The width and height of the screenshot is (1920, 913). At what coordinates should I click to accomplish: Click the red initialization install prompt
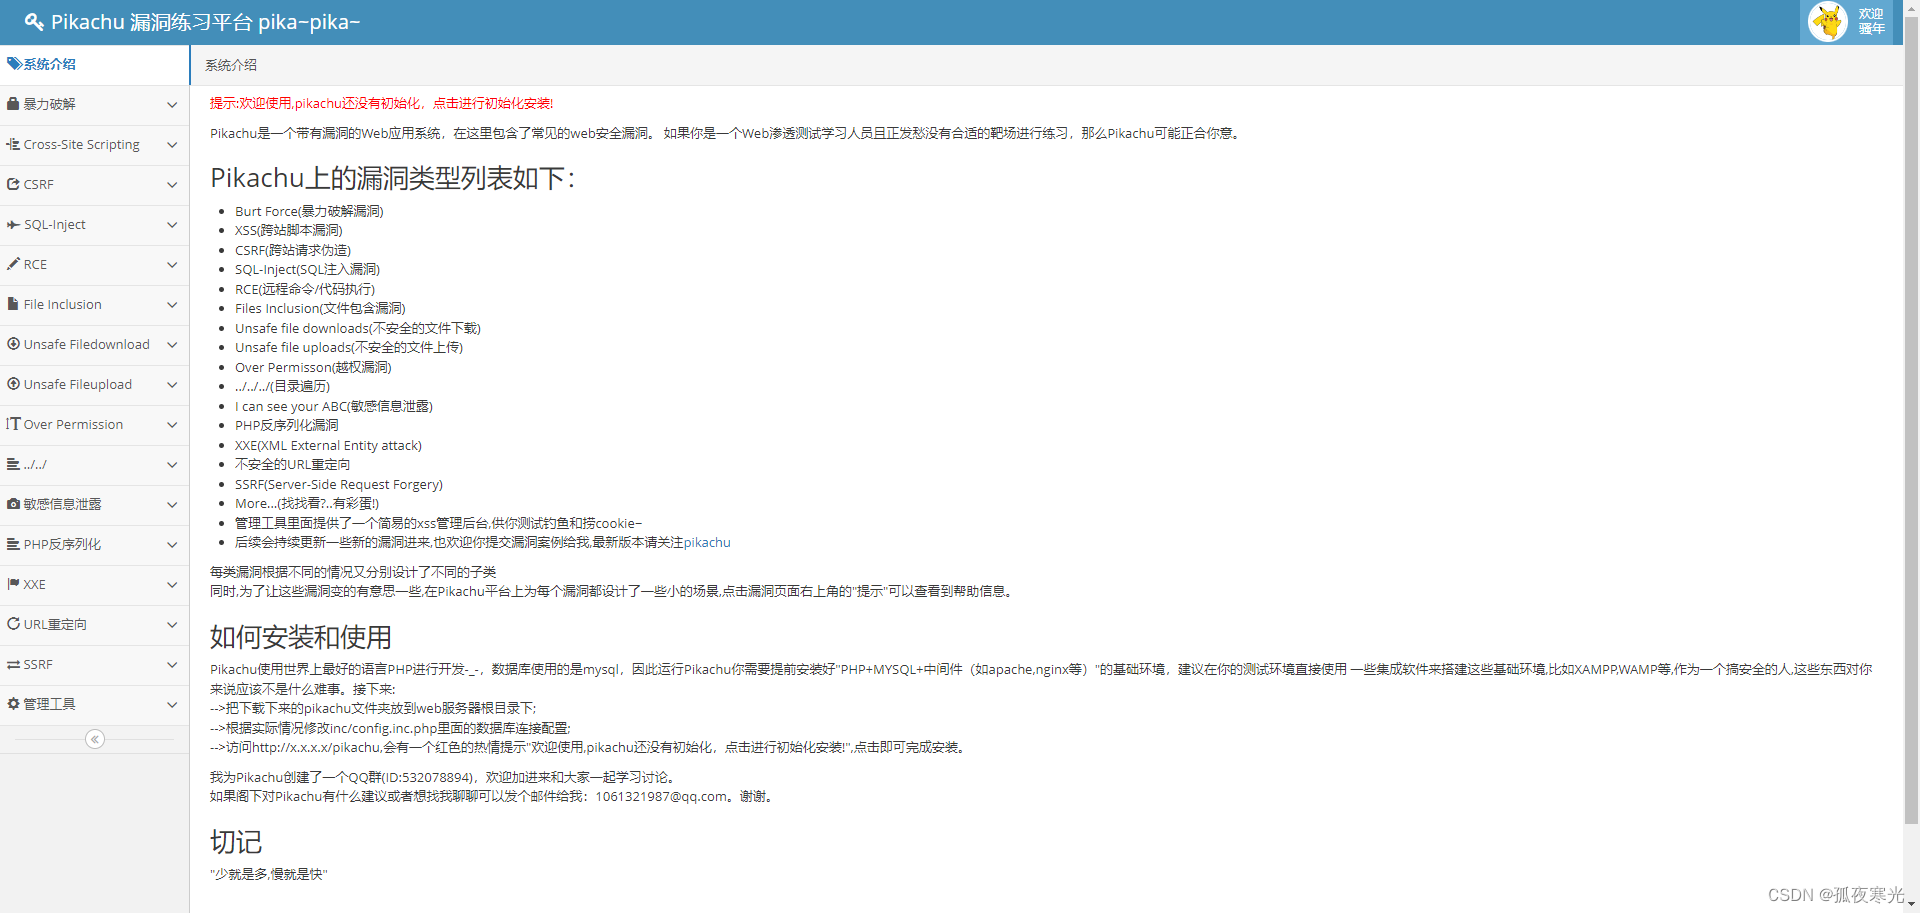(x=380, y=103)
